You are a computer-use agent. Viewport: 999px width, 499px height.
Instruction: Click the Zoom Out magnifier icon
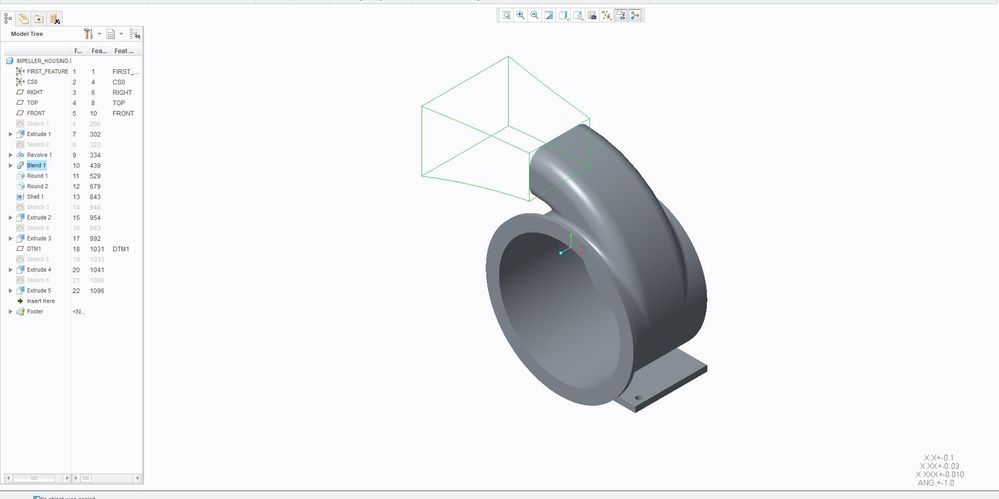click(x=535, y=15)
